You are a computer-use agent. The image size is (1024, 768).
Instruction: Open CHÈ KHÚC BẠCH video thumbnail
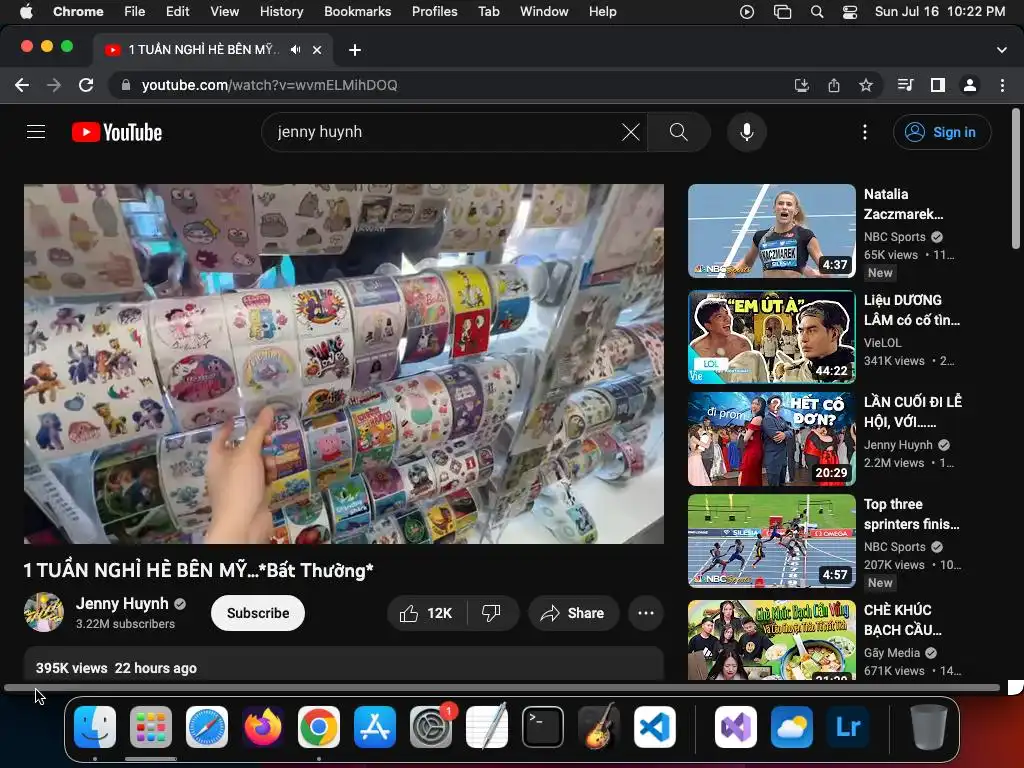pyautogui.click(x=771, y=641)
